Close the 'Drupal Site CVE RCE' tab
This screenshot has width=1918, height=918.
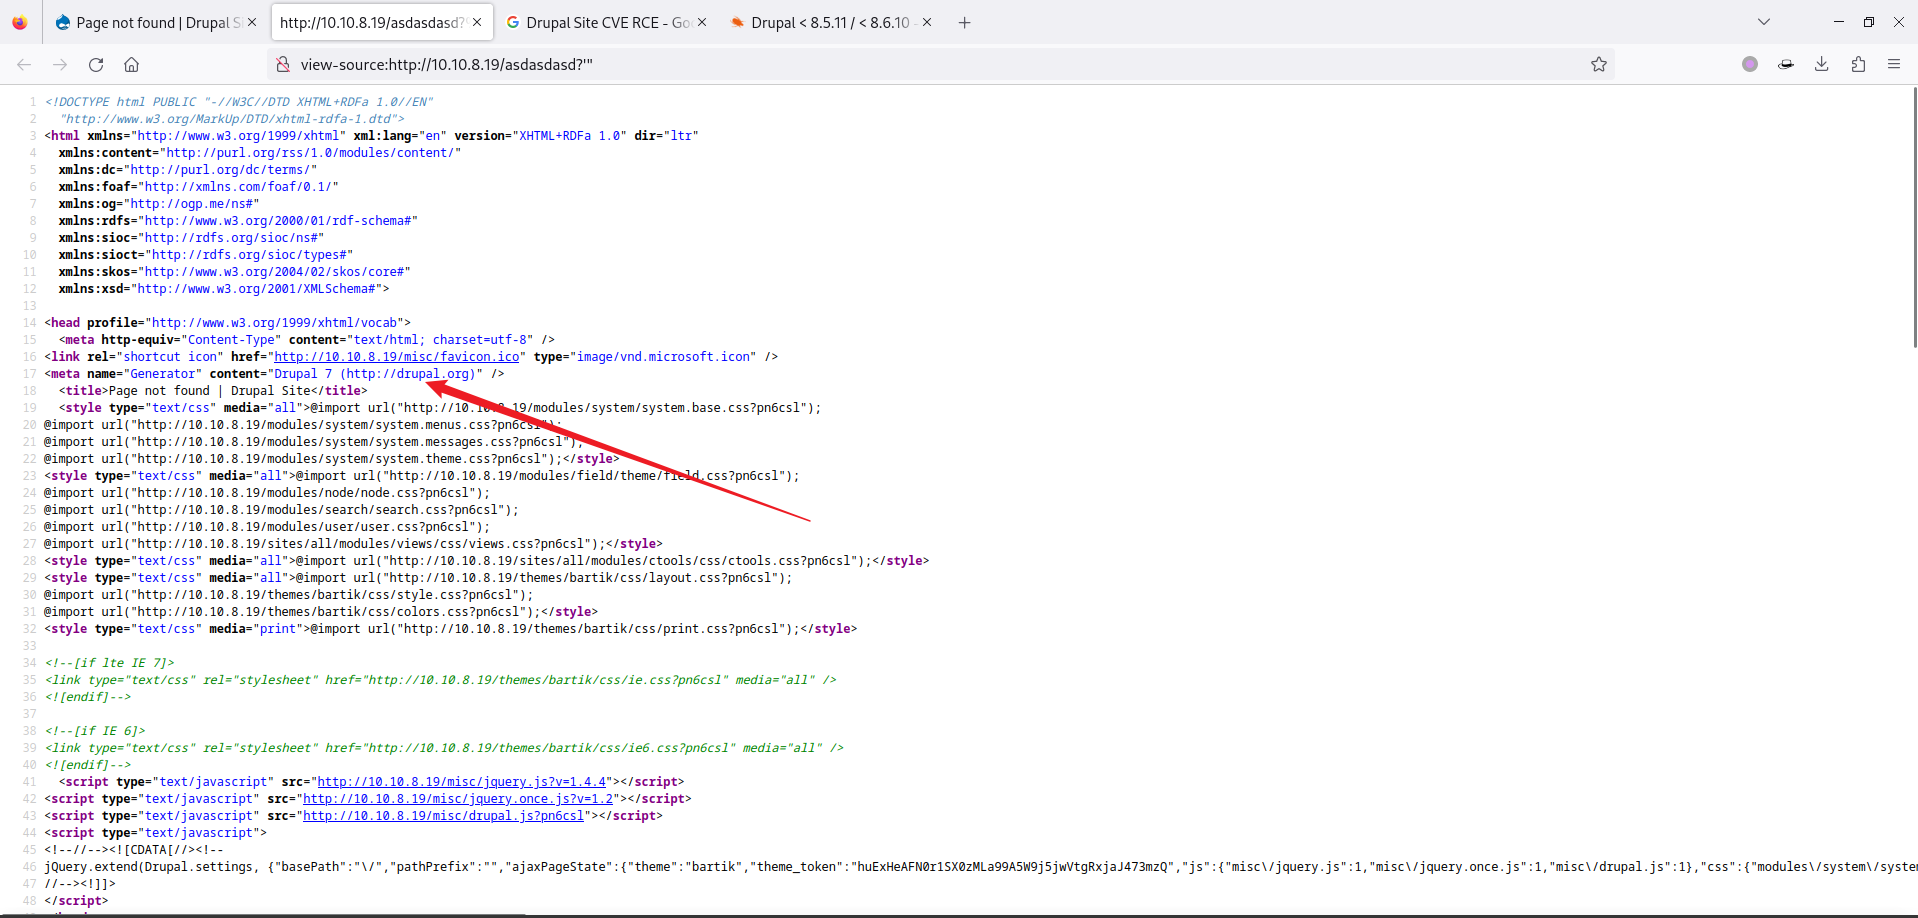coord(702,22)
